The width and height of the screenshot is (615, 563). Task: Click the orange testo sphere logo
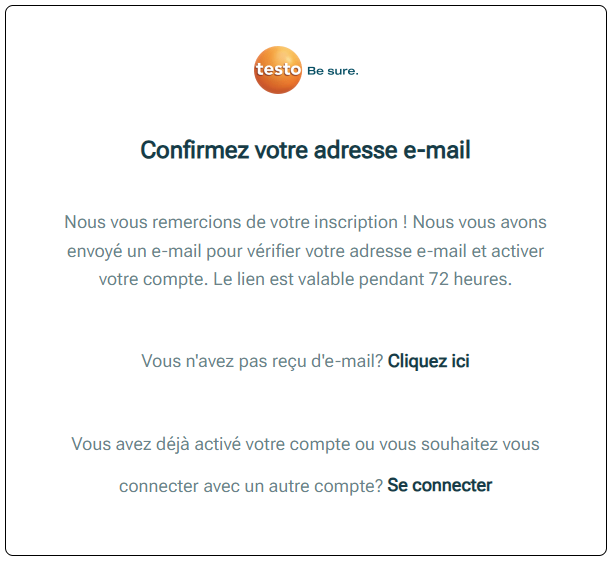[x=278, y=70]
